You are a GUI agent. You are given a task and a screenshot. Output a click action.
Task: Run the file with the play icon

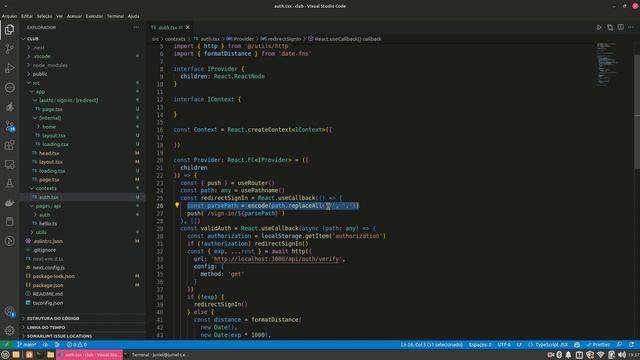pos(599,27)
